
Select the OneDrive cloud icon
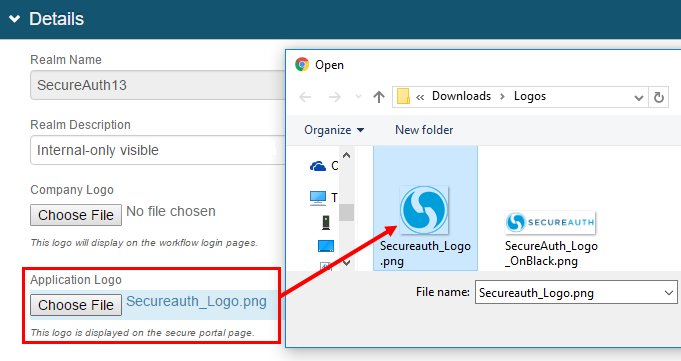[x=318, y=166]
